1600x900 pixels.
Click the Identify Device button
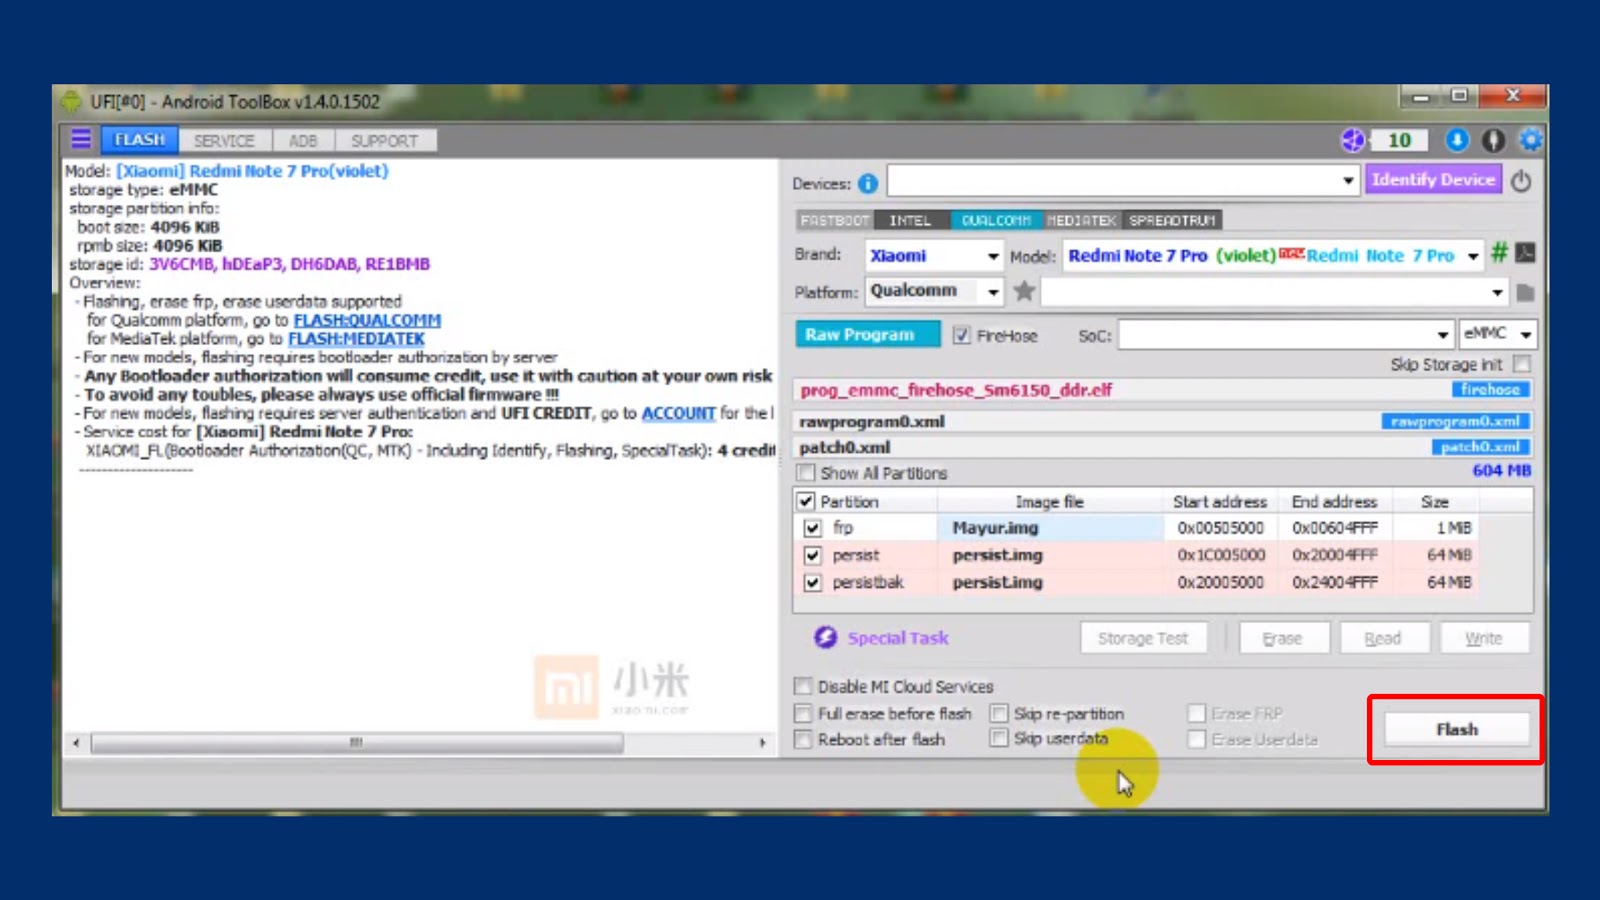tap(1433, 180)
